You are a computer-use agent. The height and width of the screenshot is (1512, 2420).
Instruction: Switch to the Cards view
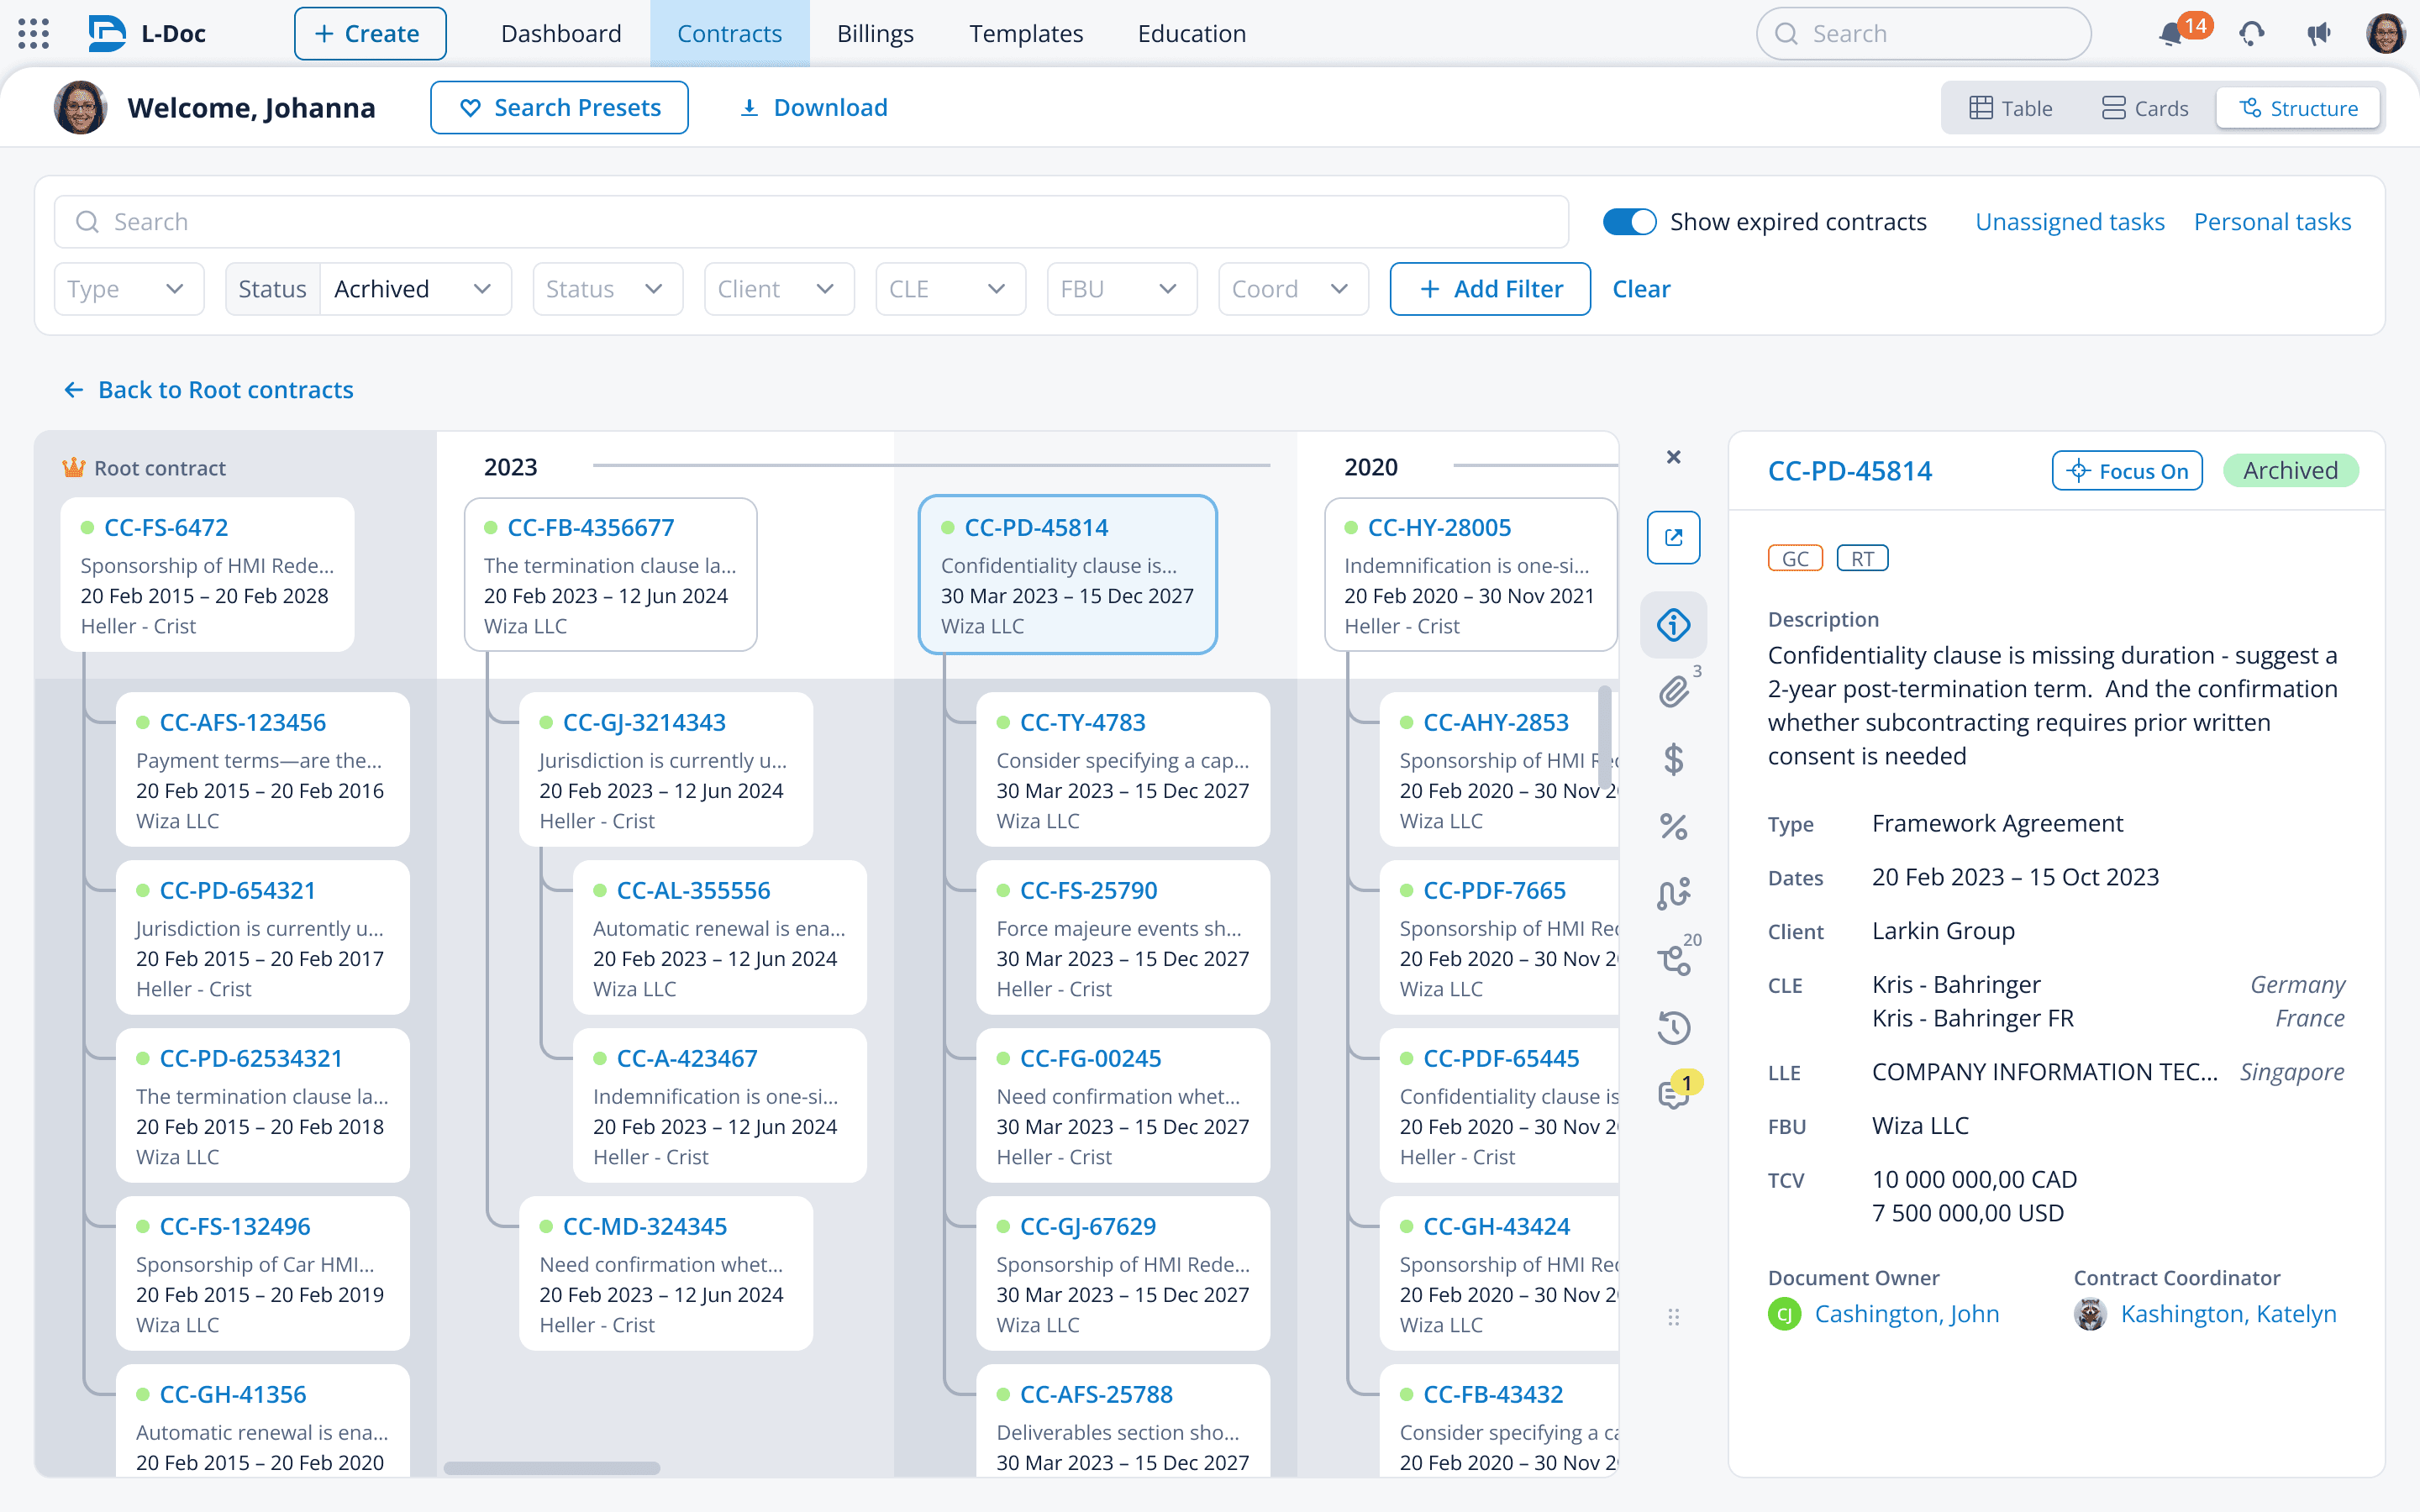(2144, 108)
